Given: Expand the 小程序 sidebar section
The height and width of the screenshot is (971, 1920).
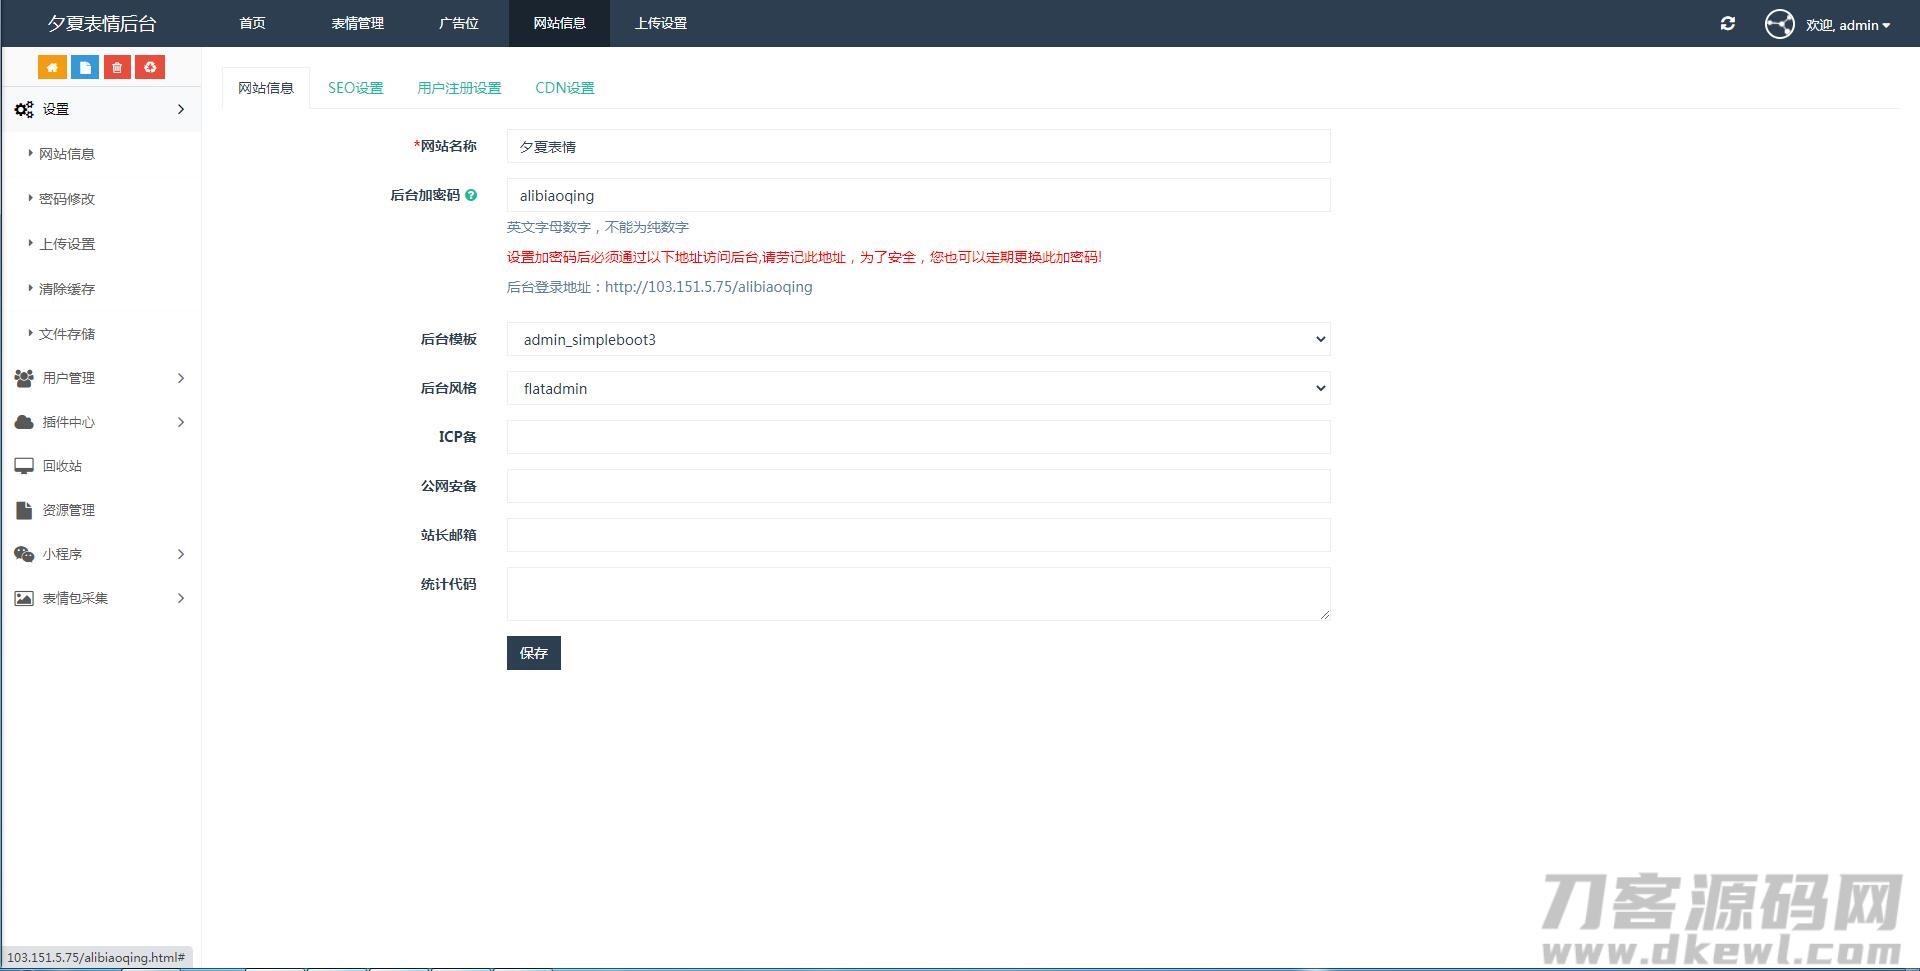Looking at the screenshot, I should point(100,554).
